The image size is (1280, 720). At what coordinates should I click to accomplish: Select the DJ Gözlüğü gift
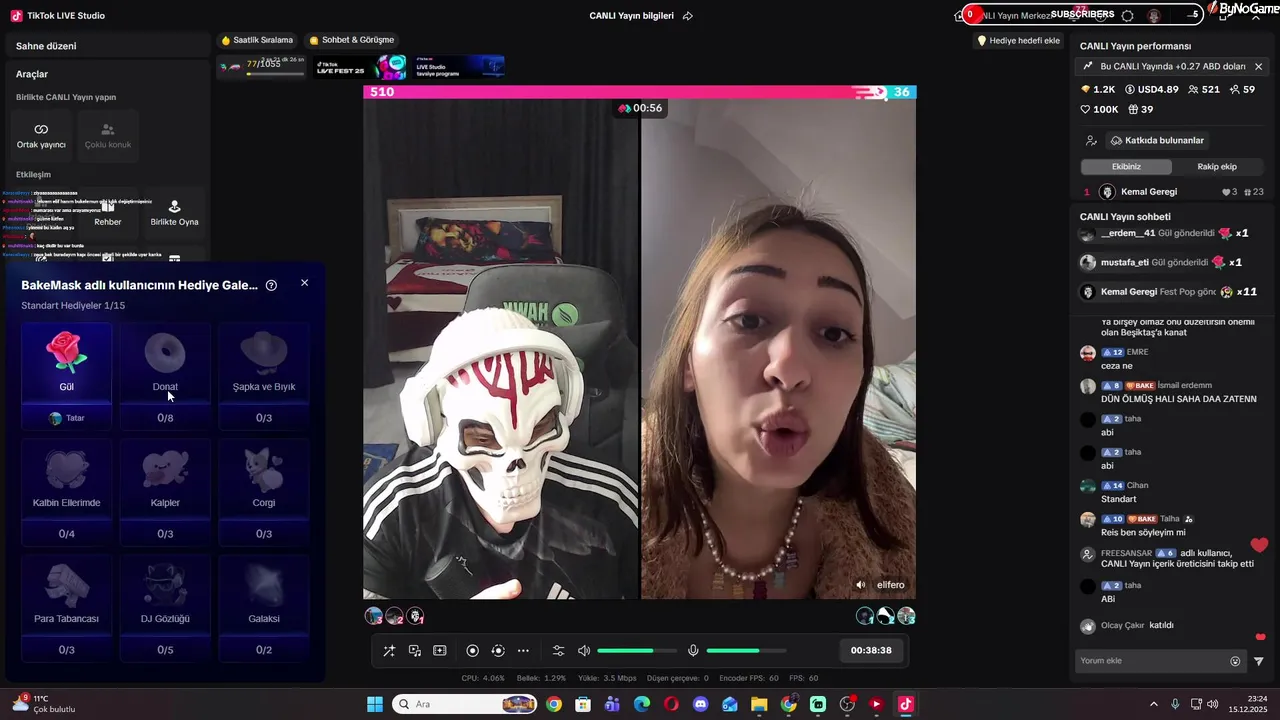(x=165, y=594)
